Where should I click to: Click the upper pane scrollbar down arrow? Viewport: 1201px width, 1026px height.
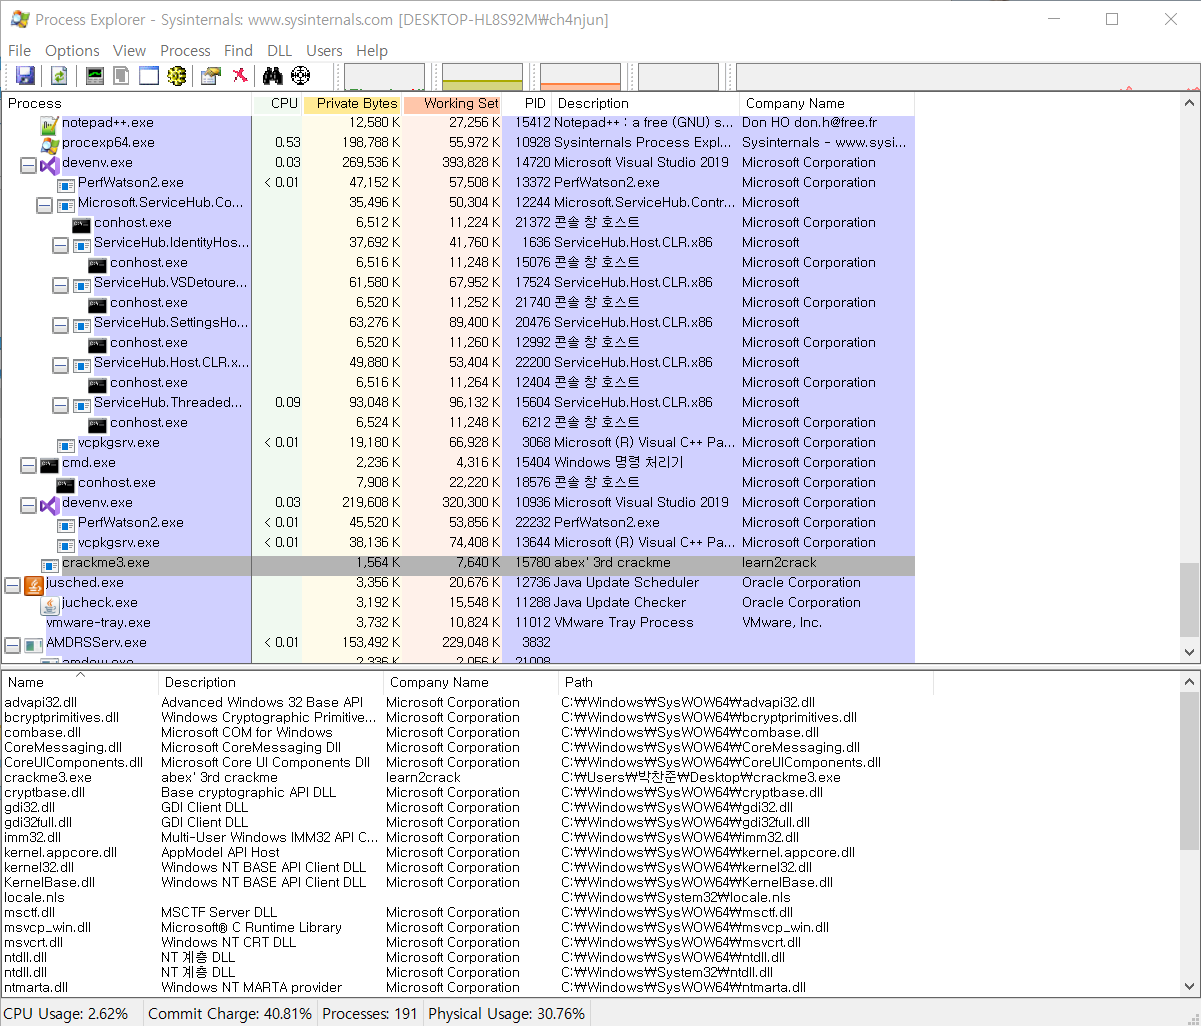pos(1190,652)
